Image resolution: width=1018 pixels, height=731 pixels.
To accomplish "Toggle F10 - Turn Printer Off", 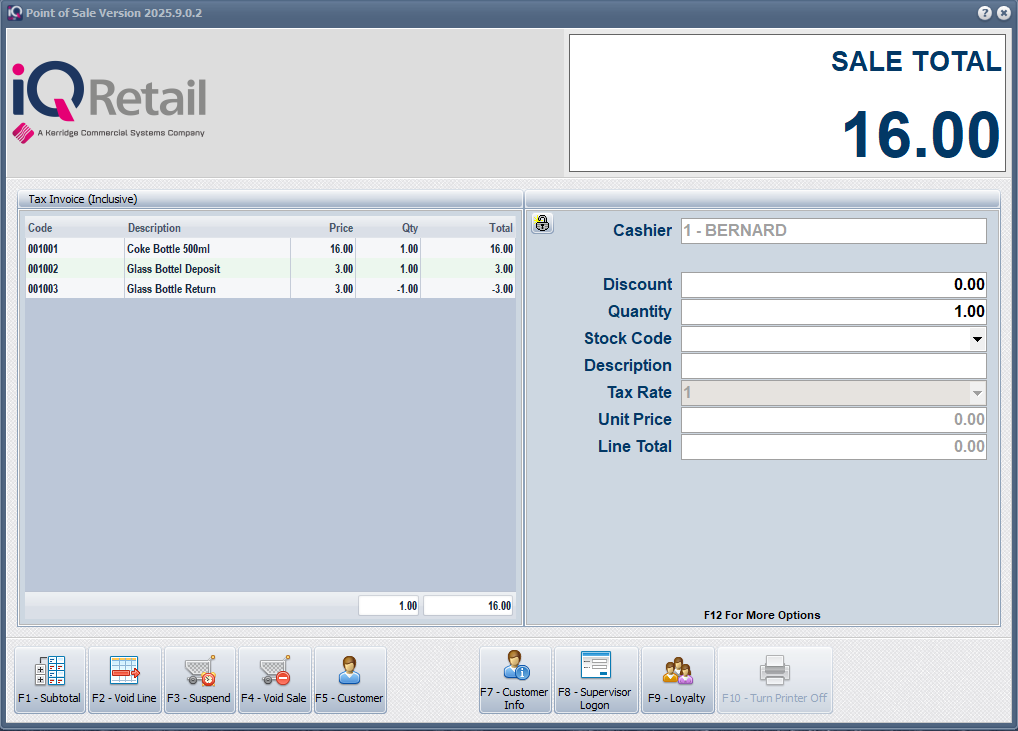I will point(775,680).
